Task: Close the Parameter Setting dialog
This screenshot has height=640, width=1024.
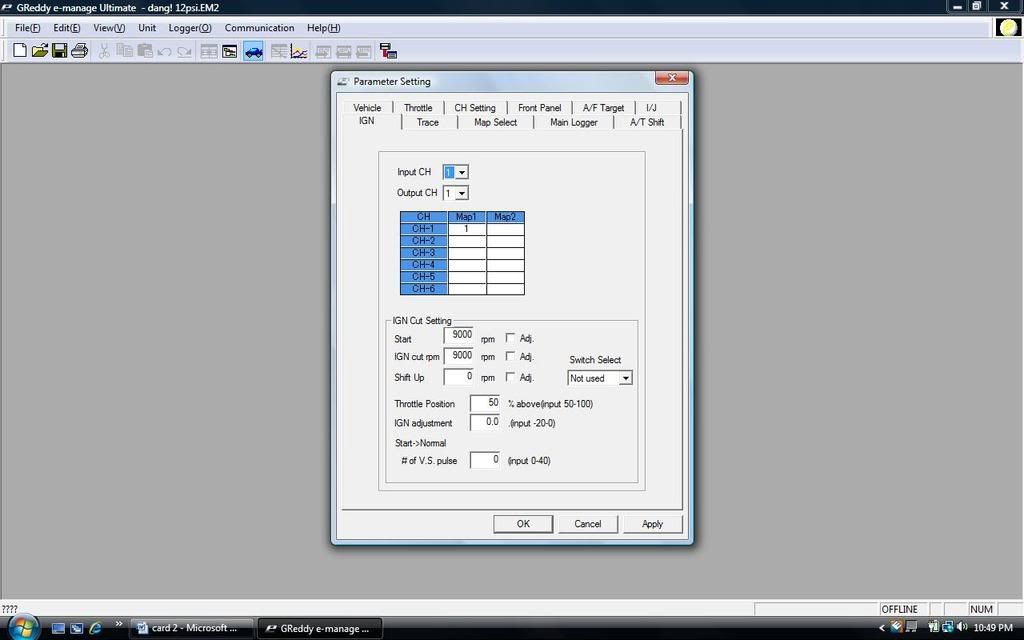Action: point(671,78)
